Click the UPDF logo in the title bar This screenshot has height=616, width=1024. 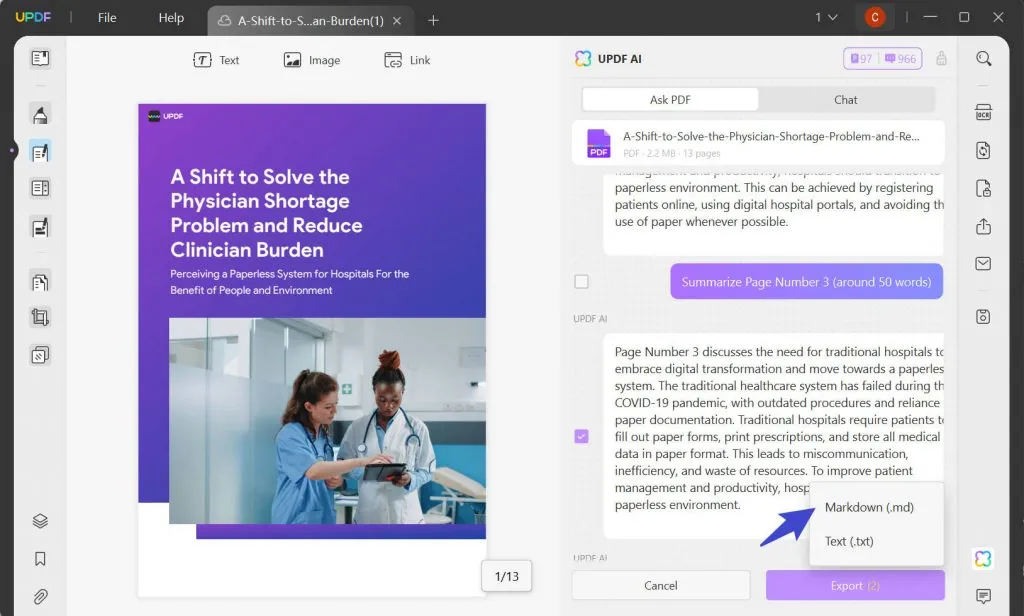pyautogui.click(x=33, y=18)
